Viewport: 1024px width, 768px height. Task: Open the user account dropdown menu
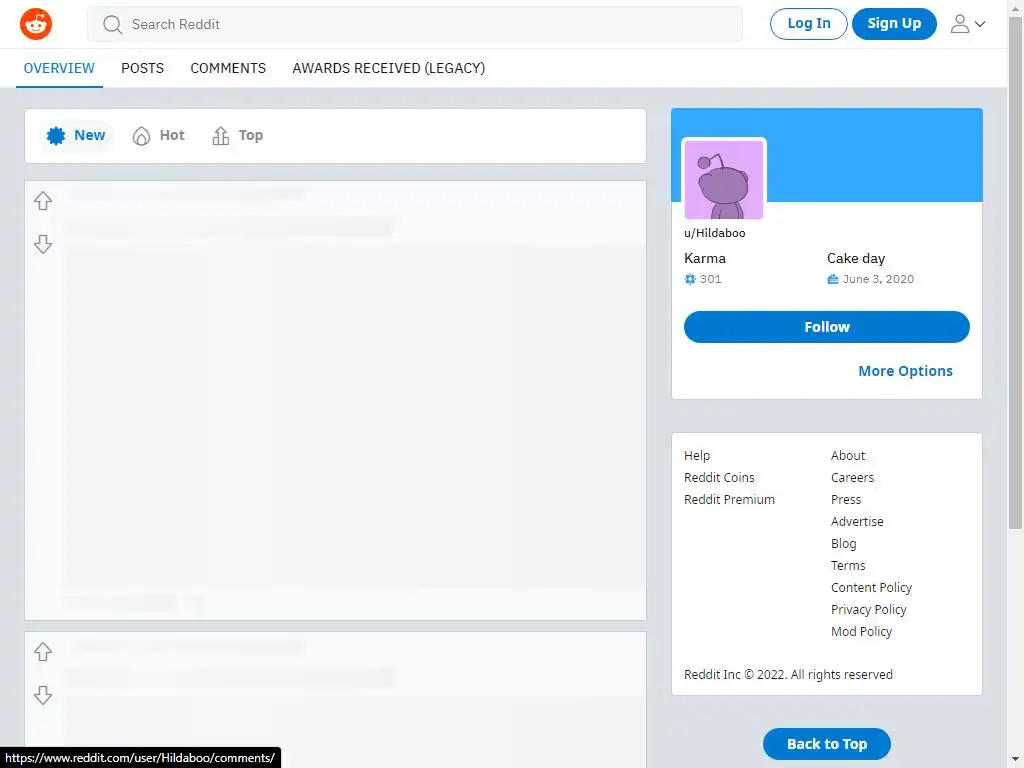(967, 24)
